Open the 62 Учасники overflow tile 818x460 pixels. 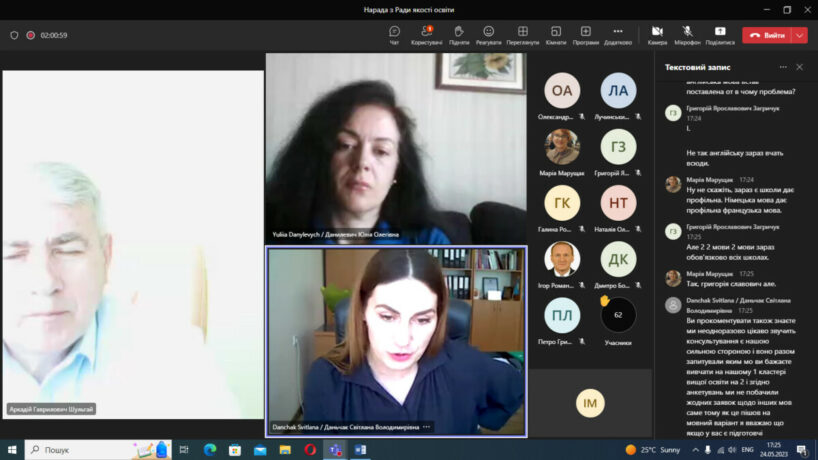[x=618, y=315]
